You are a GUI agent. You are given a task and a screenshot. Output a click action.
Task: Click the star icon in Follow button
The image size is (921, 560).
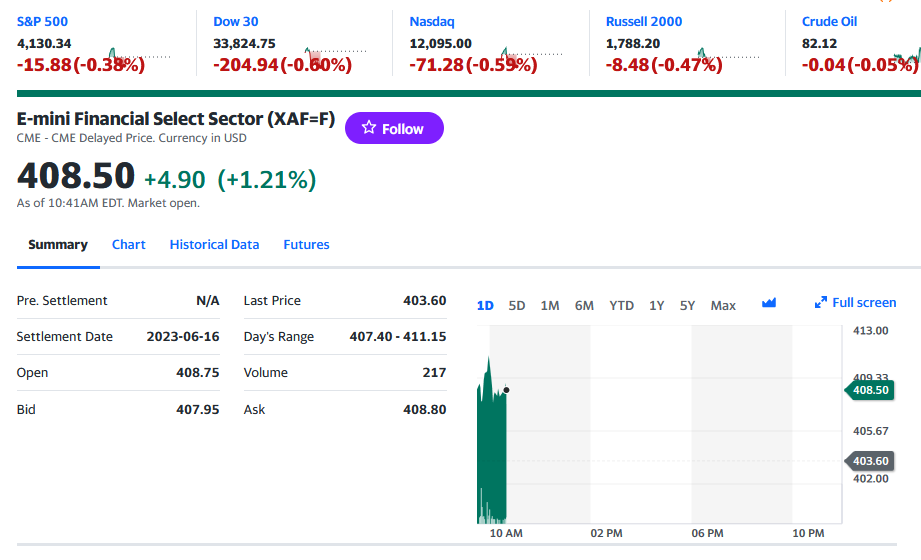[369, 128]
